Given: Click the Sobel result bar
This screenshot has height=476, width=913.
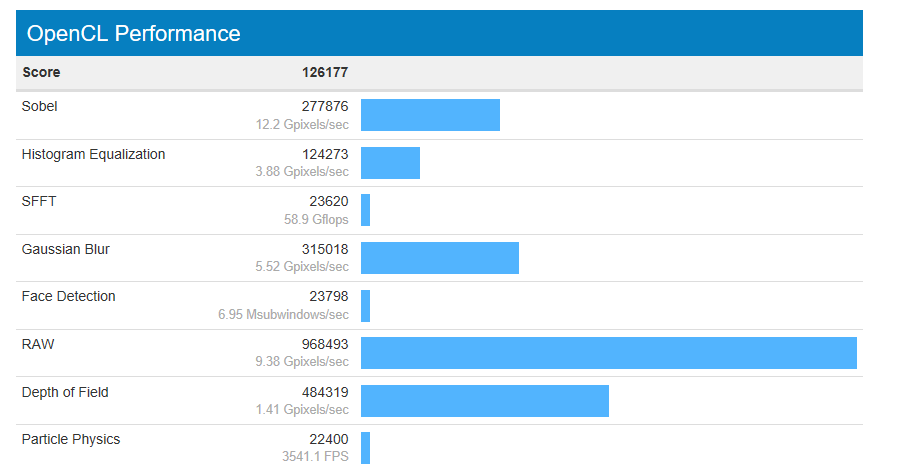Looking at the screenshot, I should (x=430, y=115).
